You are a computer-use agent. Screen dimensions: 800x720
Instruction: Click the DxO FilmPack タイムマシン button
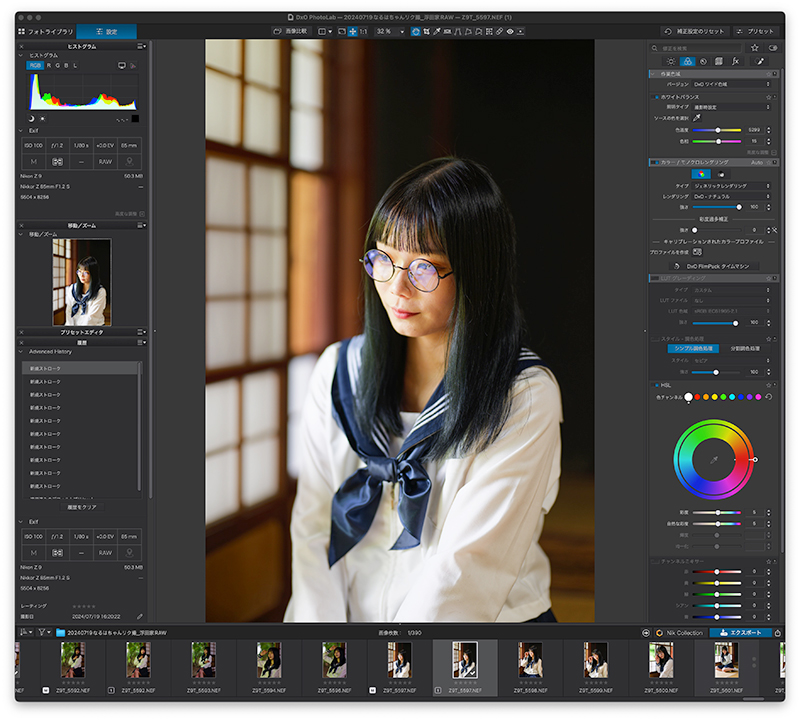click(714, 266)
